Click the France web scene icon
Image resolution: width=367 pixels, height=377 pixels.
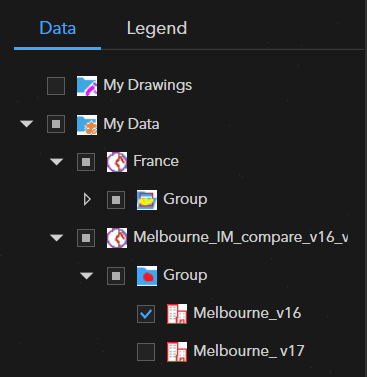coord(117,162)
